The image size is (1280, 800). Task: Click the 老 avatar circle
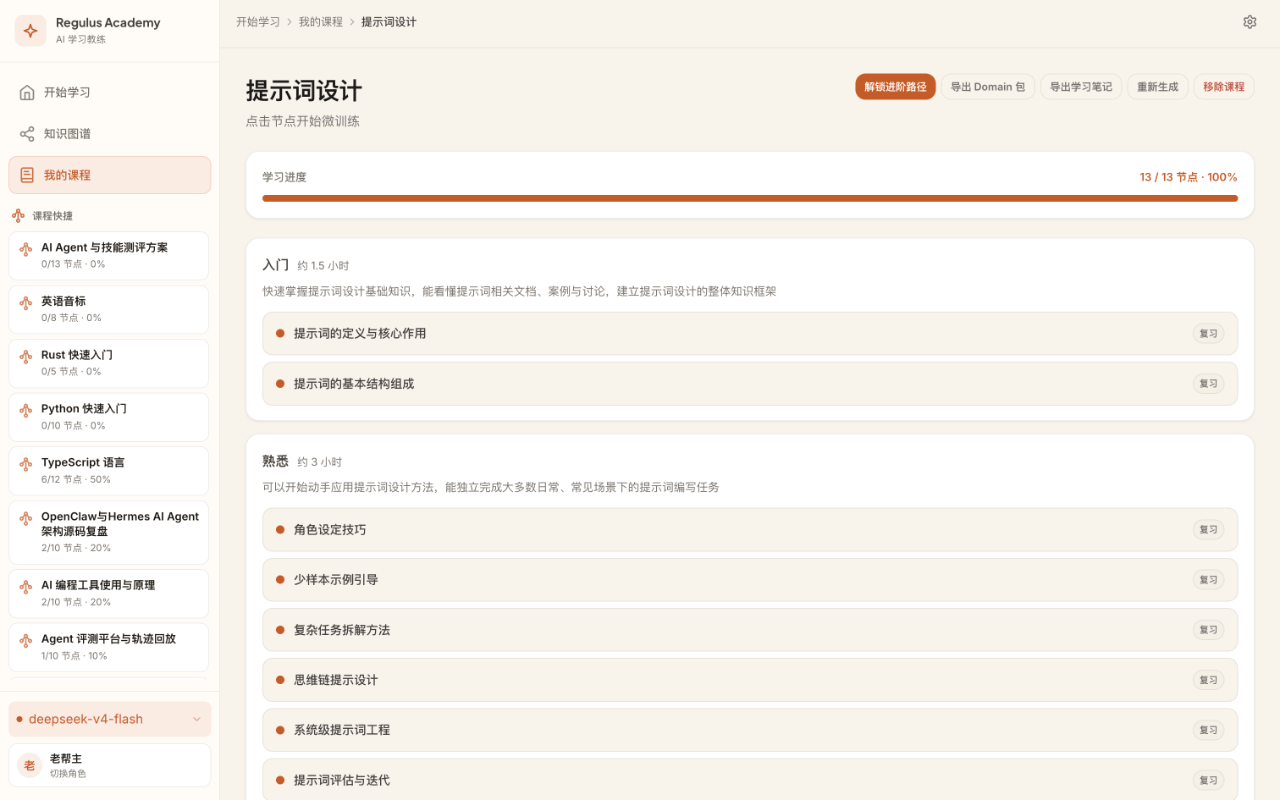coord(29,765)
